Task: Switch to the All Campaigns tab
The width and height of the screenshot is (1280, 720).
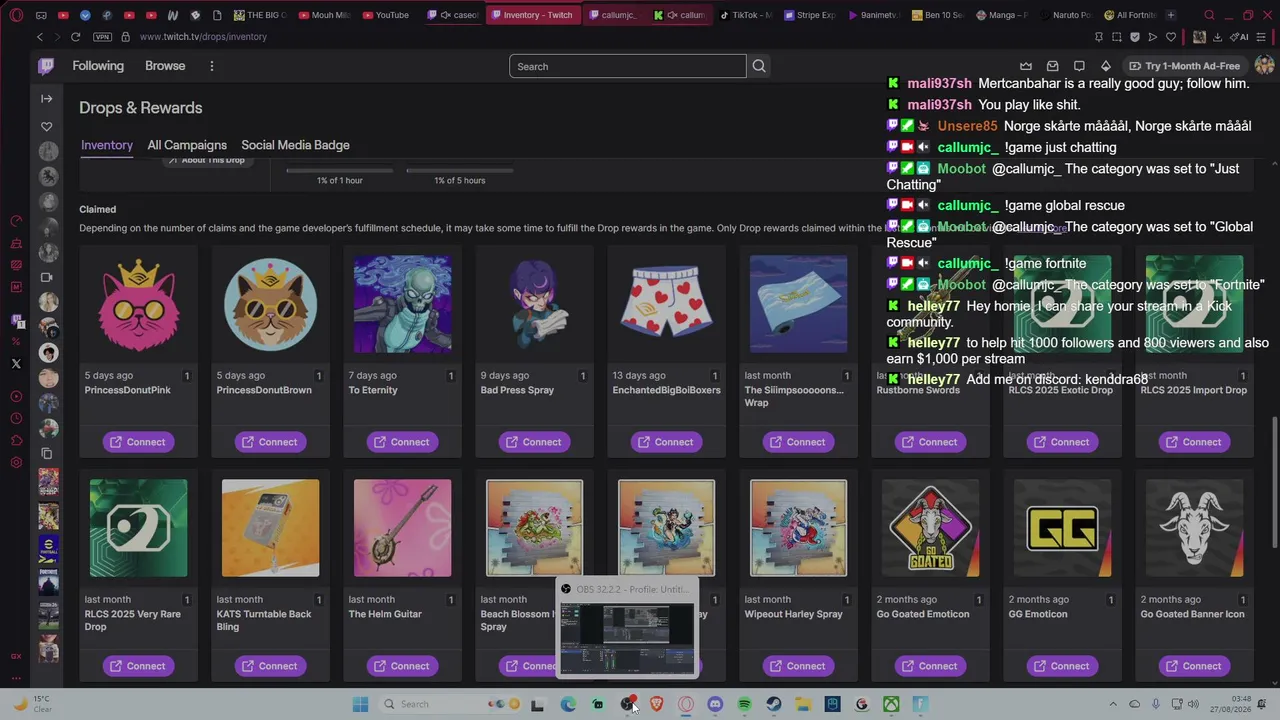Action: (187, 145)
